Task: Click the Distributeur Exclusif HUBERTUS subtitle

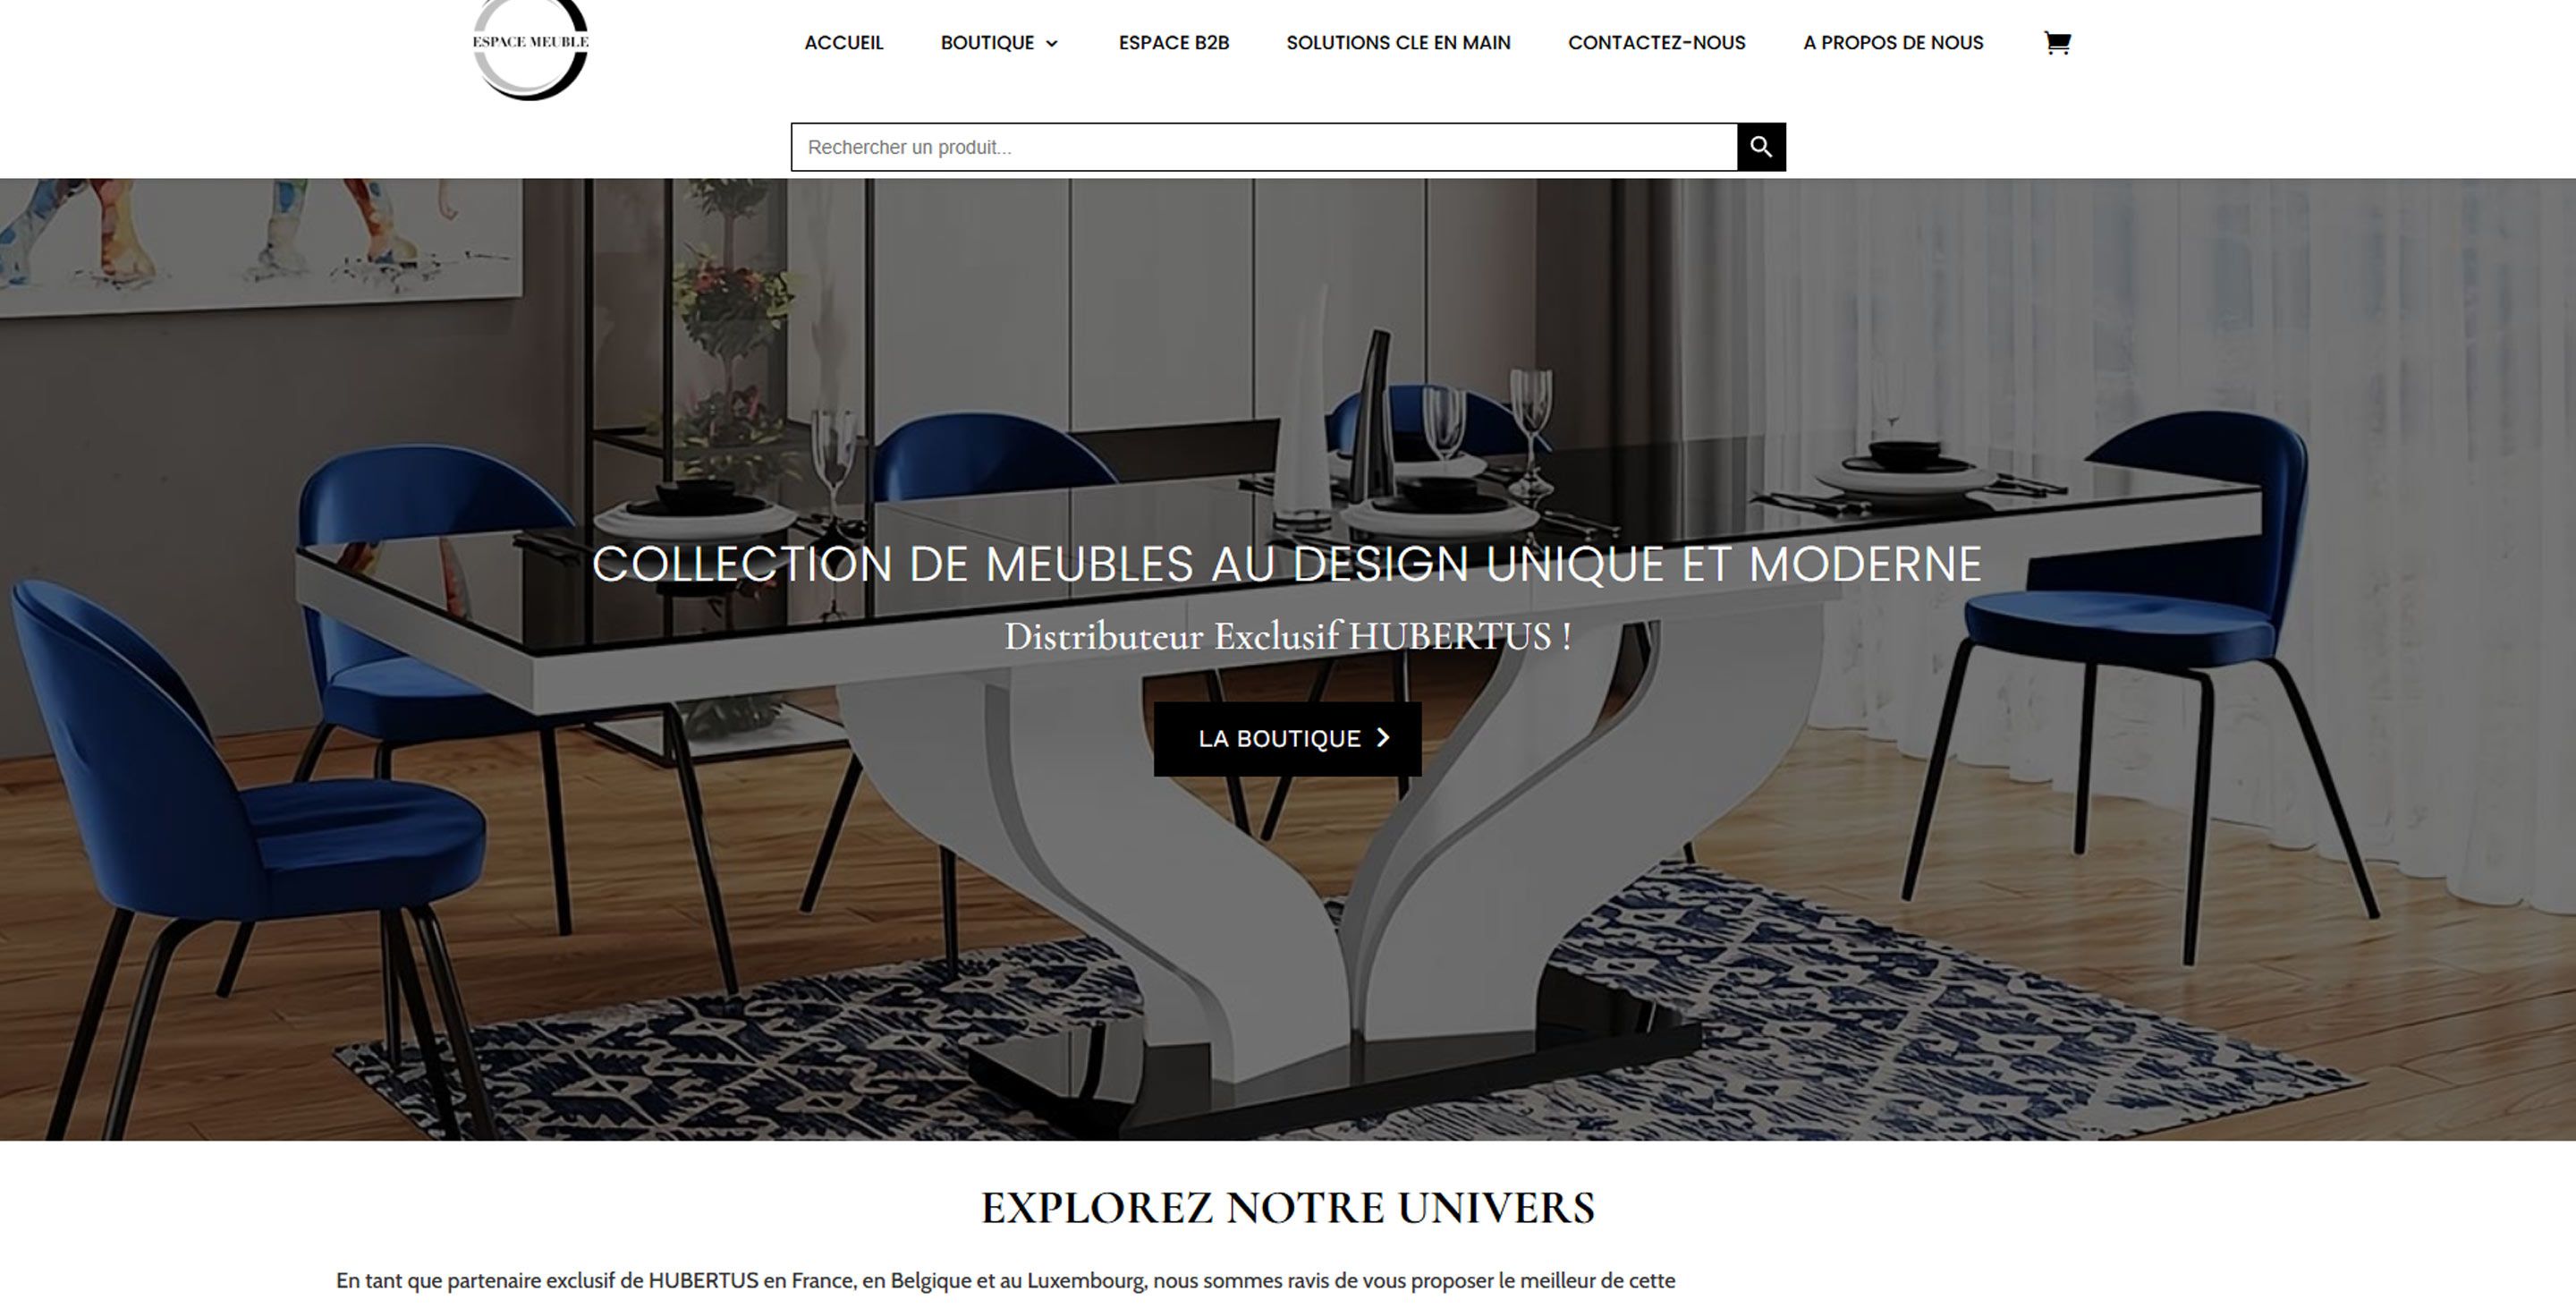Action: point(1287,636)
